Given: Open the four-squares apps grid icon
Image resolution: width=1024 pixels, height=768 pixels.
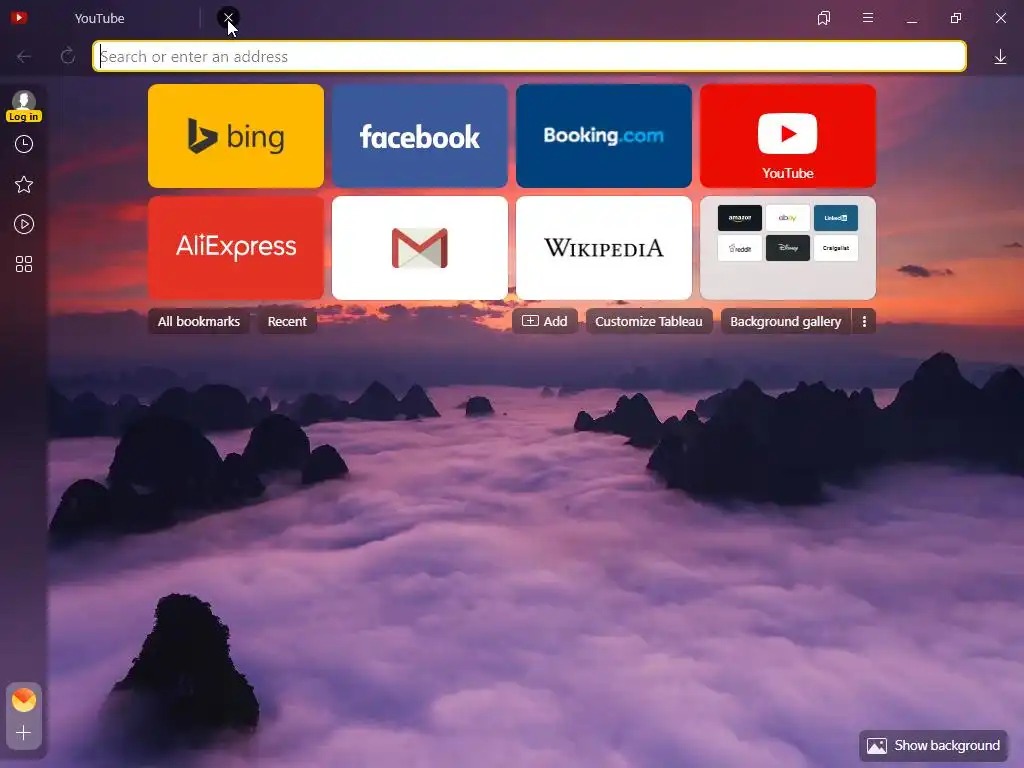Looking at the screenshot, I should pos(24,264).
